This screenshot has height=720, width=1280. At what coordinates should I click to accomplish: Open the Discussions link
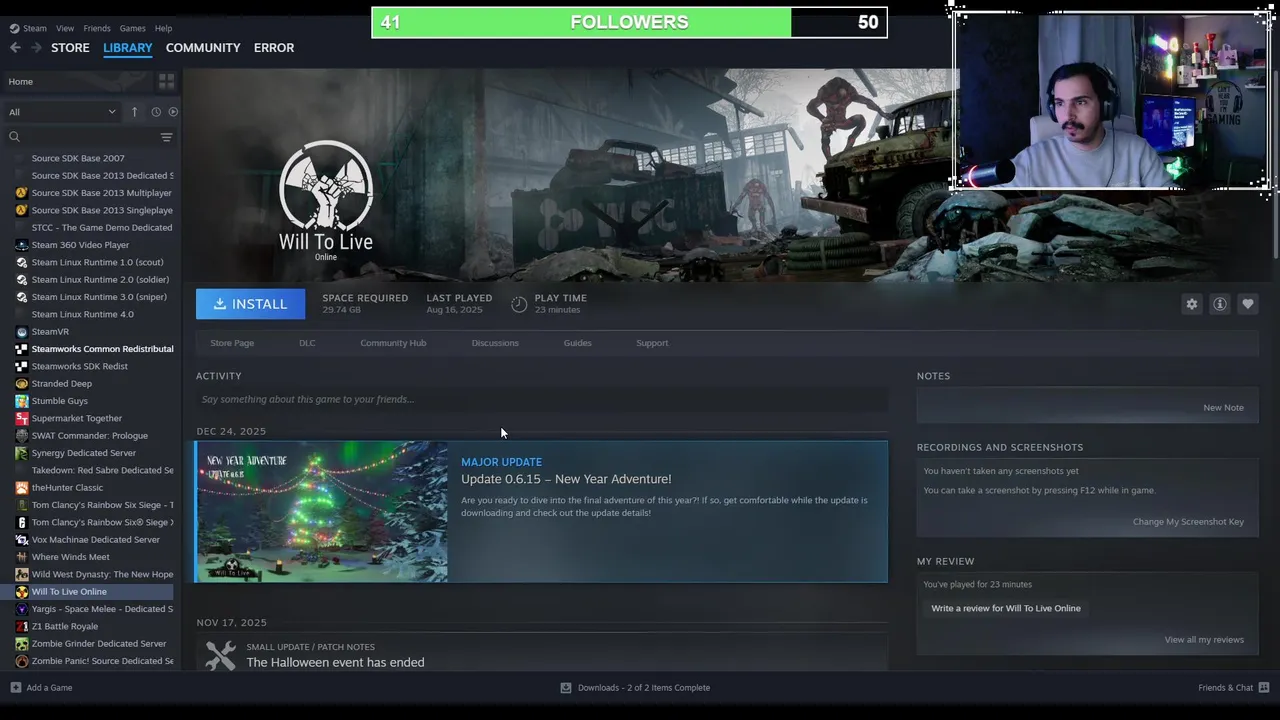[x=495, y=343]
